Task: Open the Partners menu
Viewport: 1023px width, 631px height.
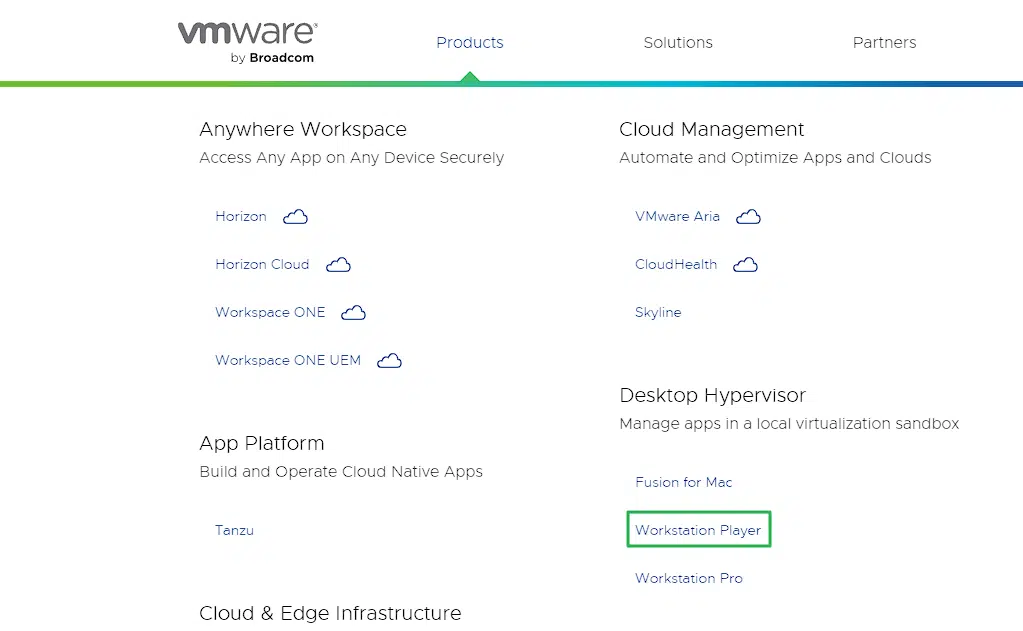Action: [x=884, y=42]
